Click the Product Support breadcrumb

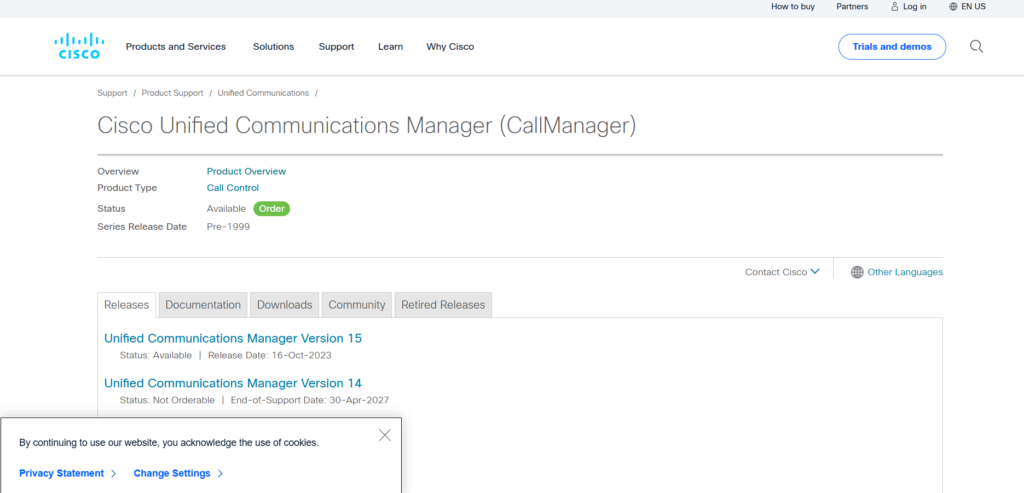pyautogui.click(x=172, y=93)
